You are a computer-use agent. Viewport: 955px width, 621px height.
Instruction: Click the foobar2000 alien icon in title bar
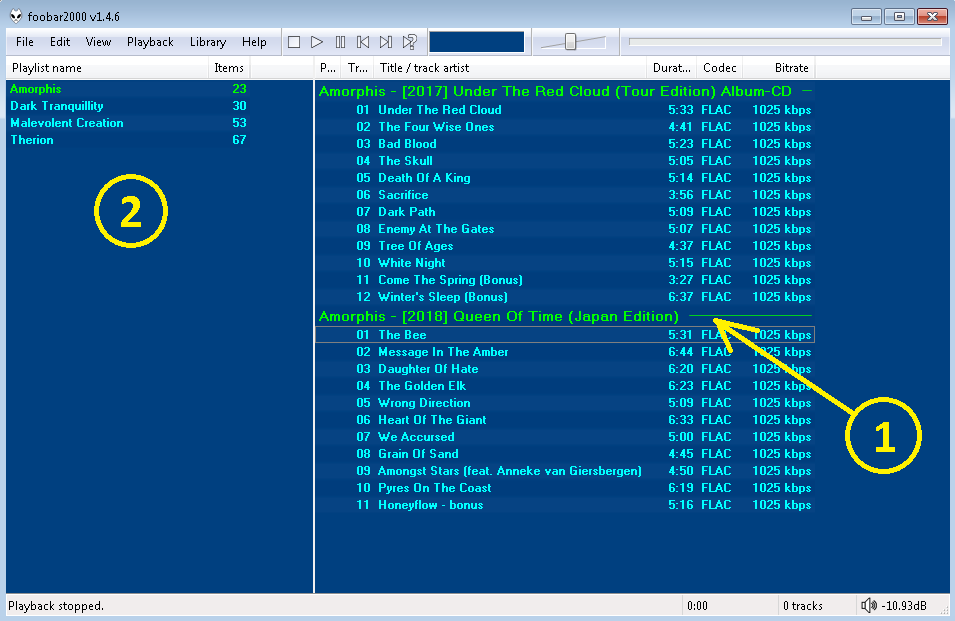[16, 16]
